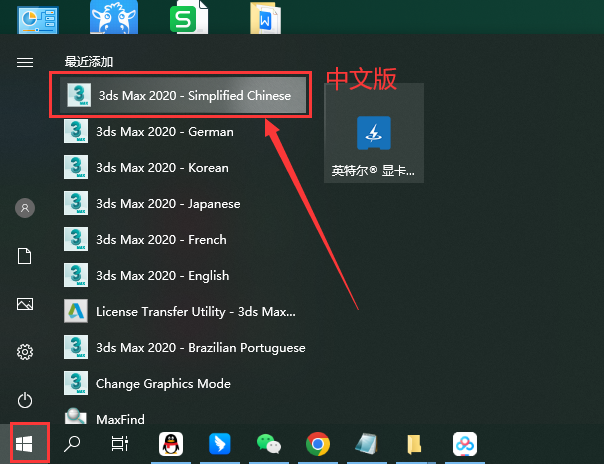Open the MaxFind app entry
Image resolution: width=604 pixels, height=464 pixels.
(x=120, y=417)
